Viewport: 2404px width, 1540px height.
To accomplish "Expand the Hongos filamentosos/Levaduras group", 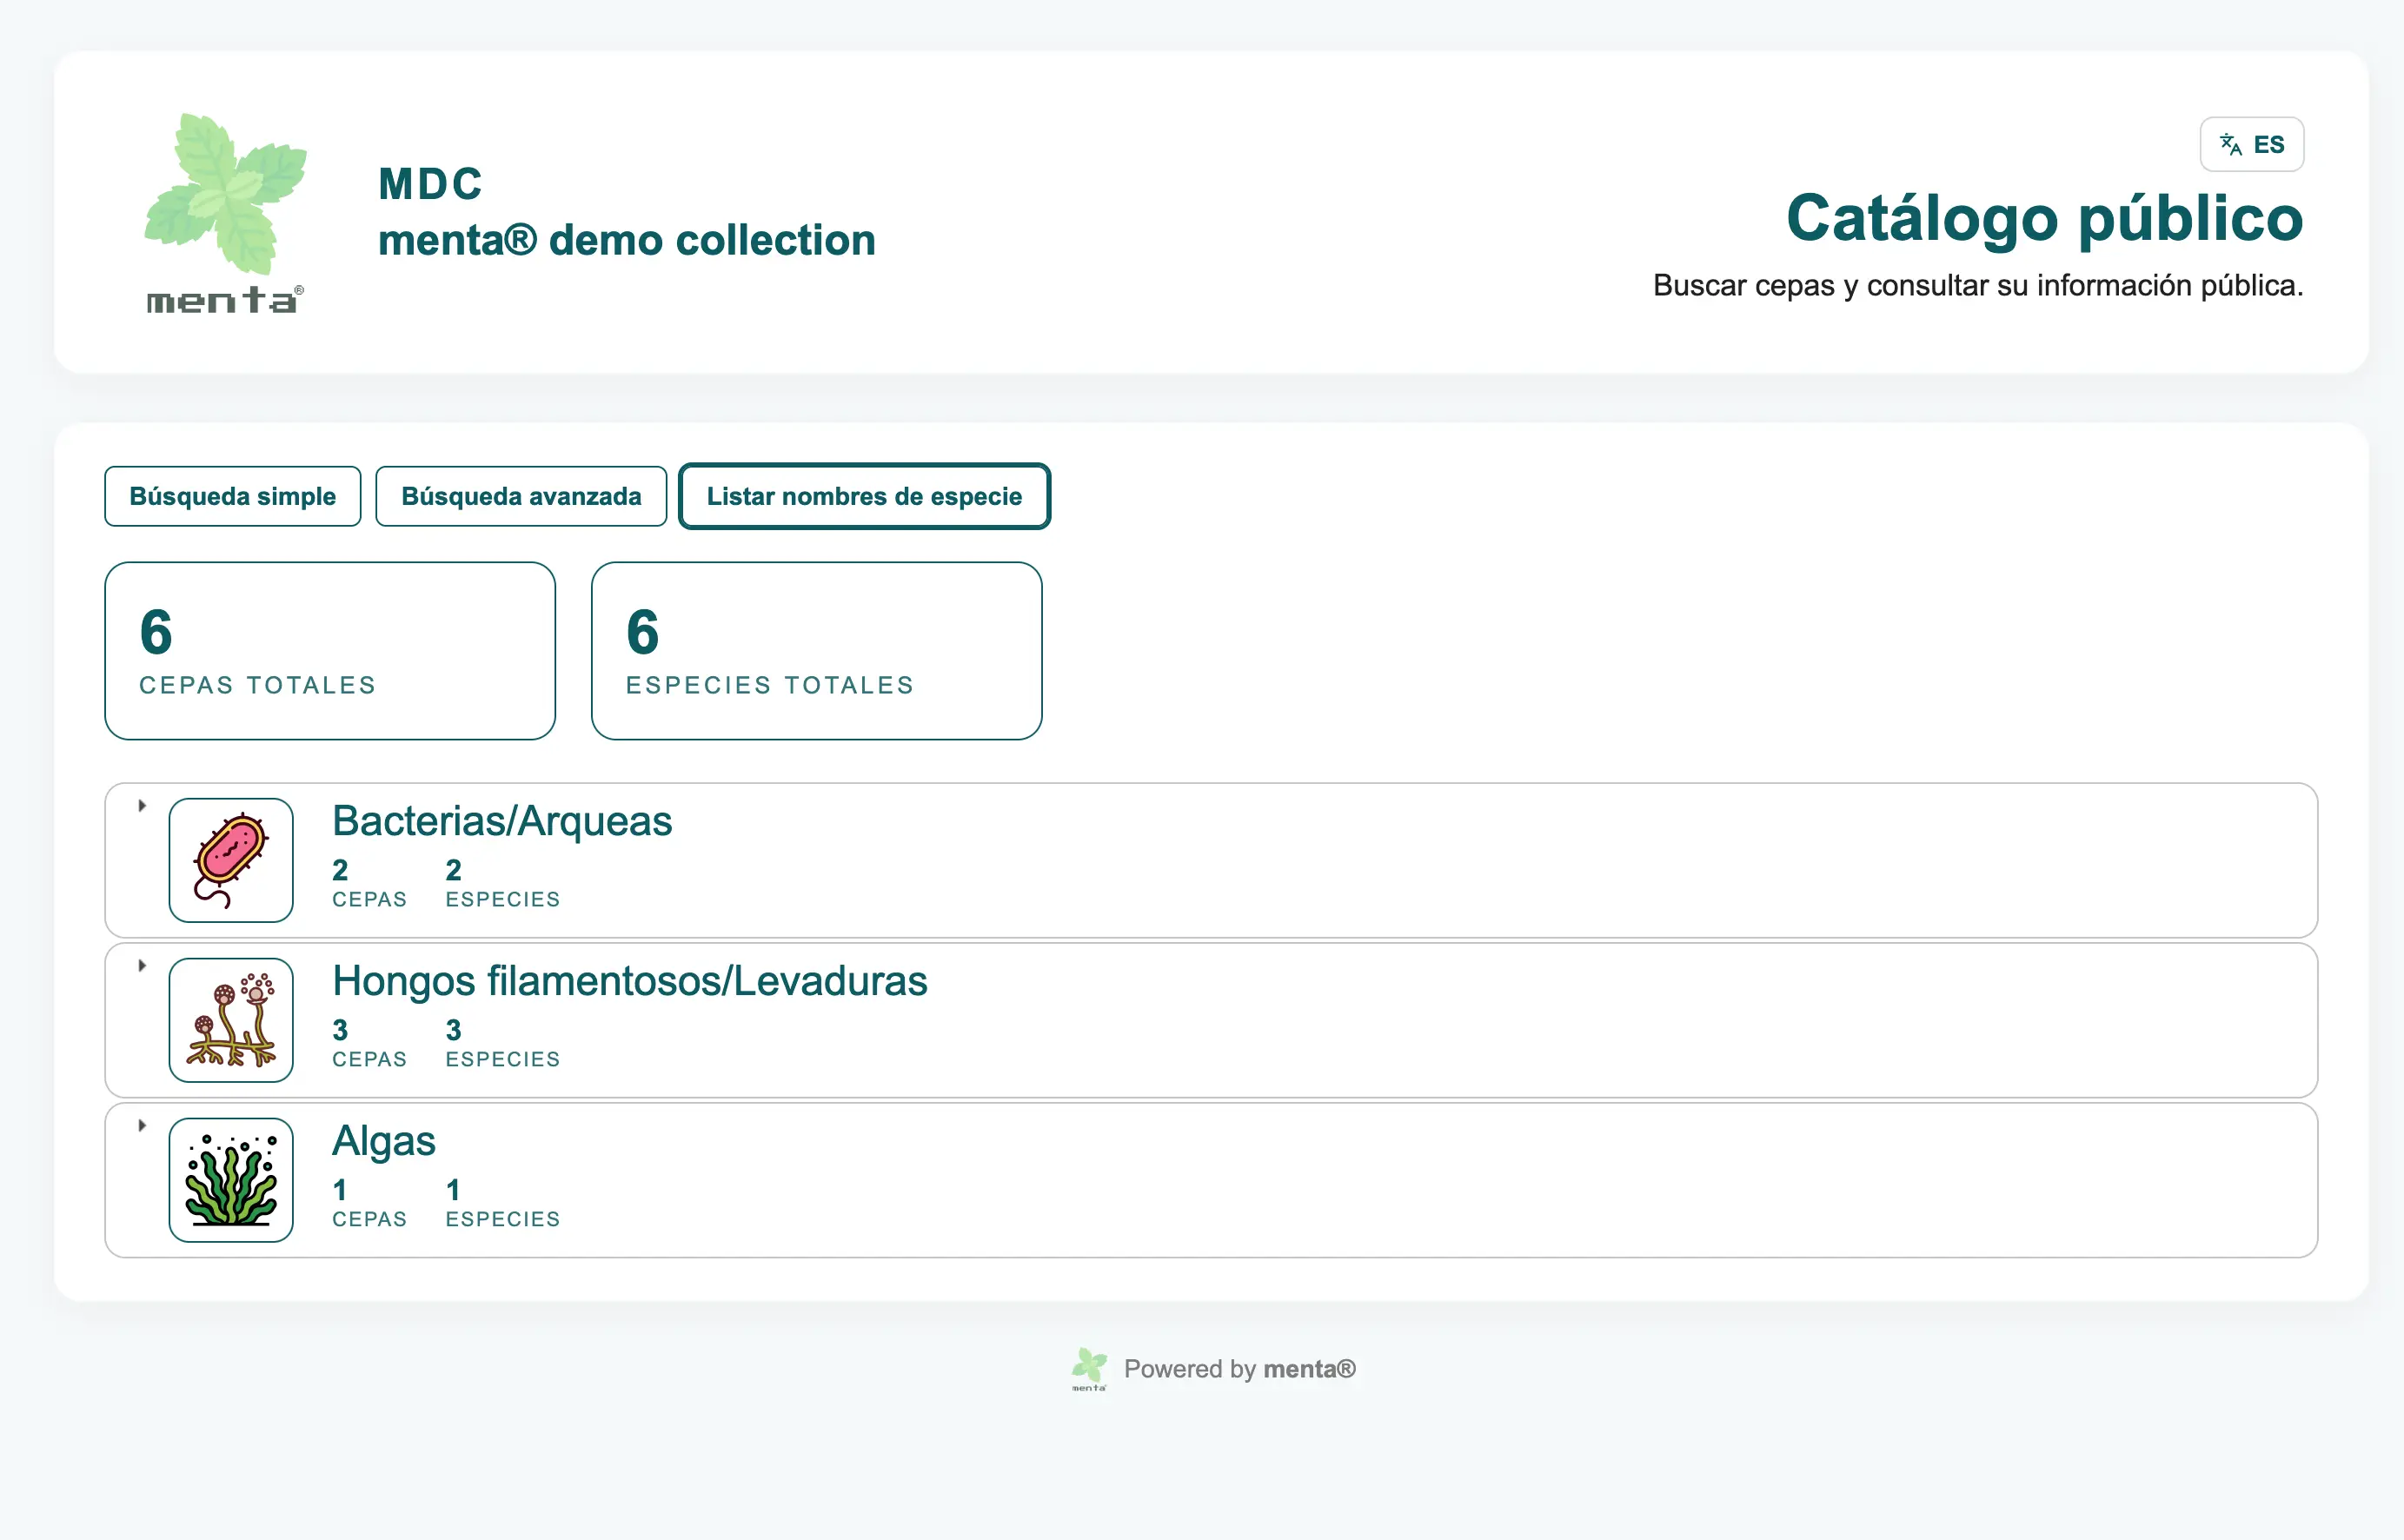I will pyautogui.click(x=140, y=965).
